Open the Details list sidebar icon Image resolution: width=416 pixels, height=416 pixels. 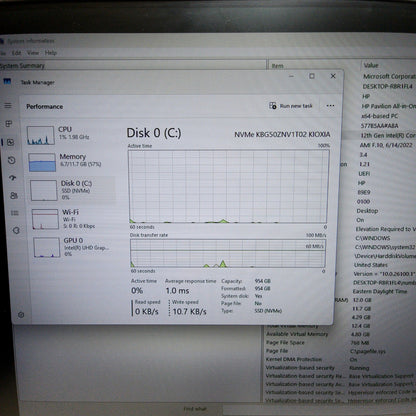point(15,213)
